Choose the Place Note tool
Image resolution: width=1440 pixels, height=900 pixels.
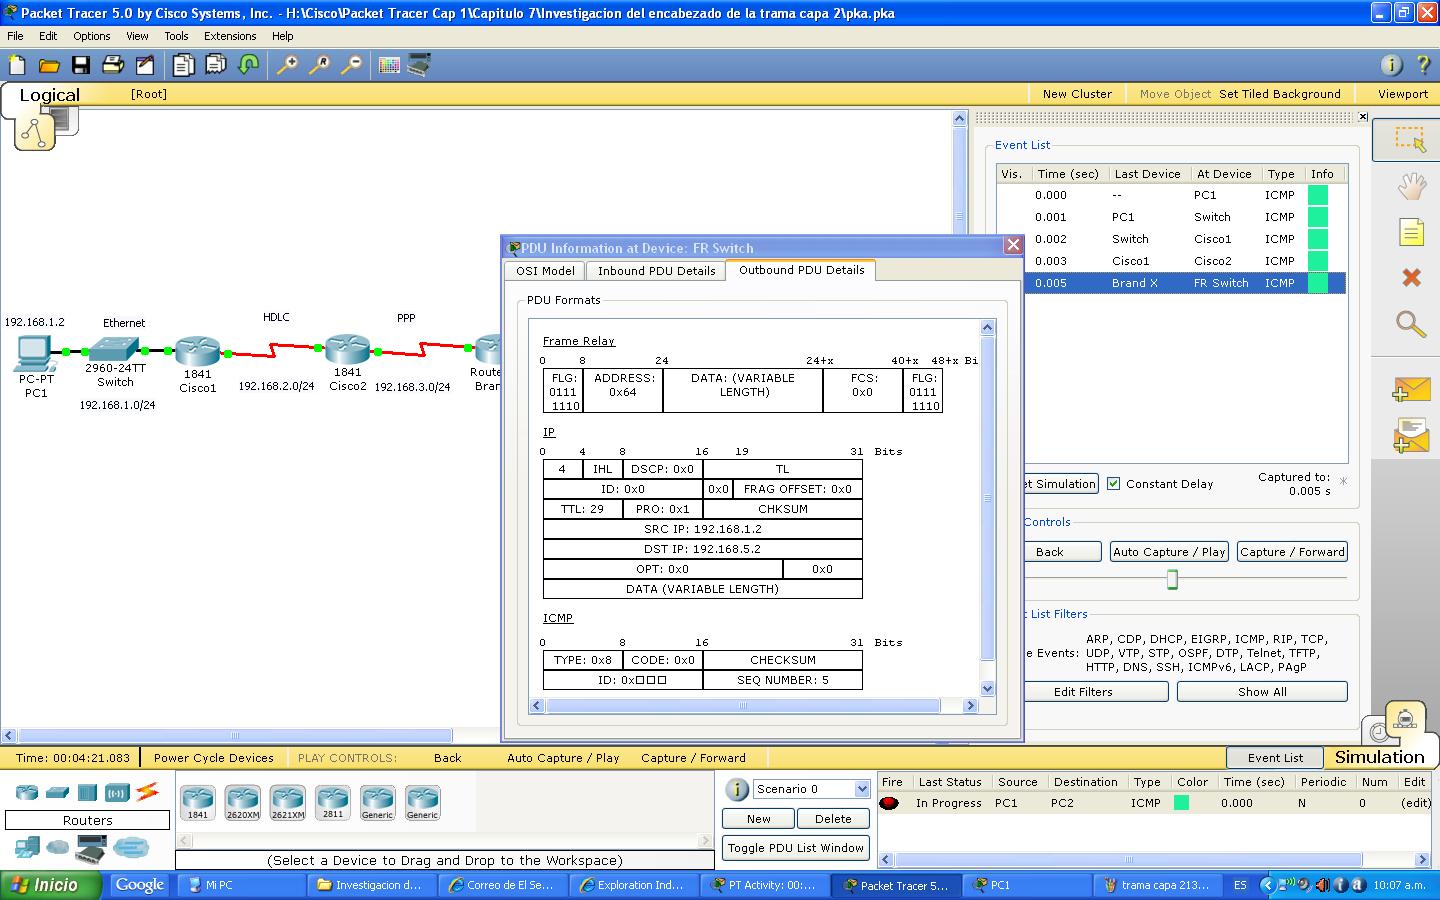tap(1411, 233)
